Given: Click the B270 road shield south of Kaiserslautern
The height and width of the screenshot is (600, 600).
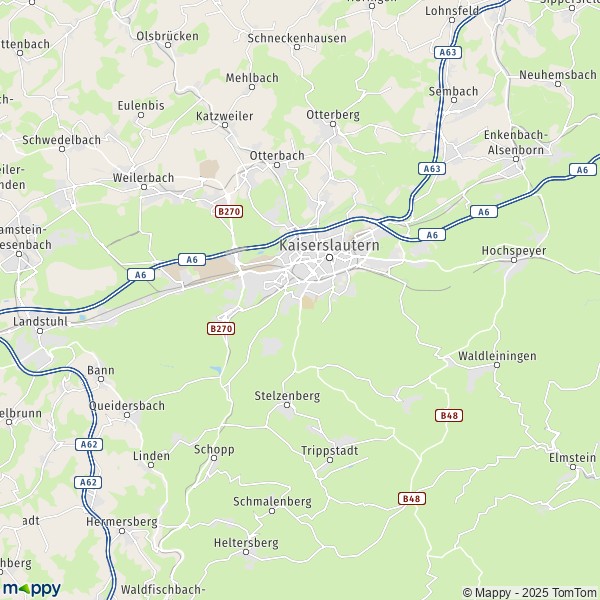Looking at the screenshot, I should (x=221, y=328).
